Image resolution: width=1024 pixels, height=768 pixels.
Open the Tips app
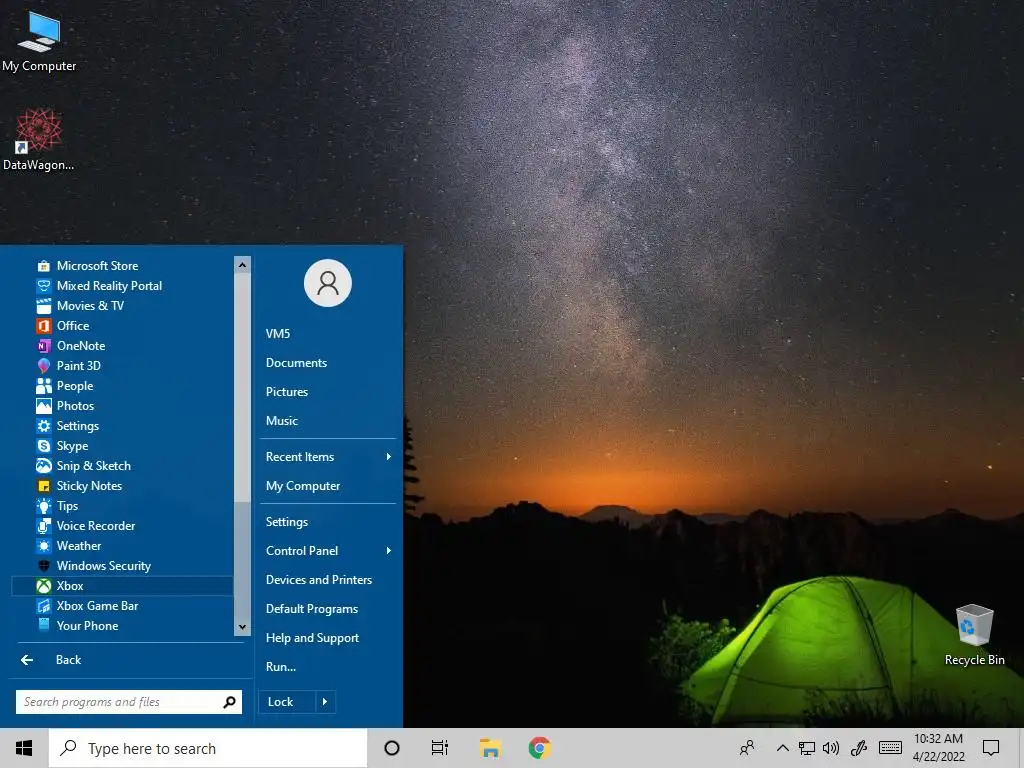point(122,505)
